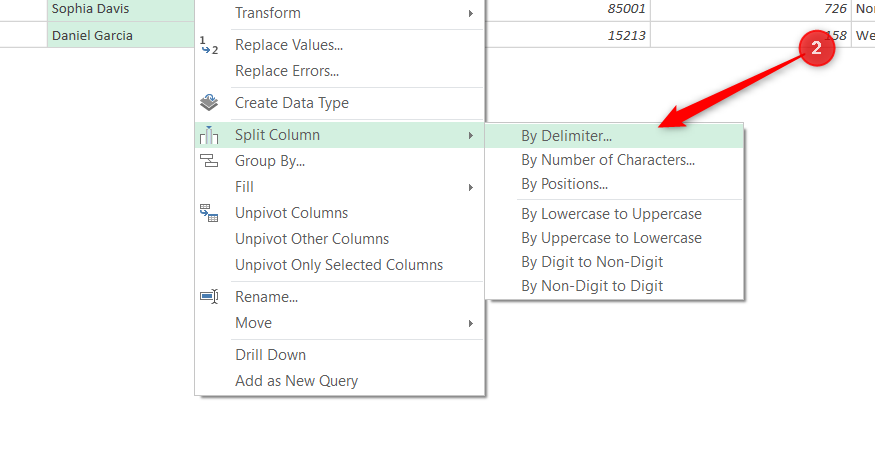Choose Drill Down menu entry

[339, 355]
